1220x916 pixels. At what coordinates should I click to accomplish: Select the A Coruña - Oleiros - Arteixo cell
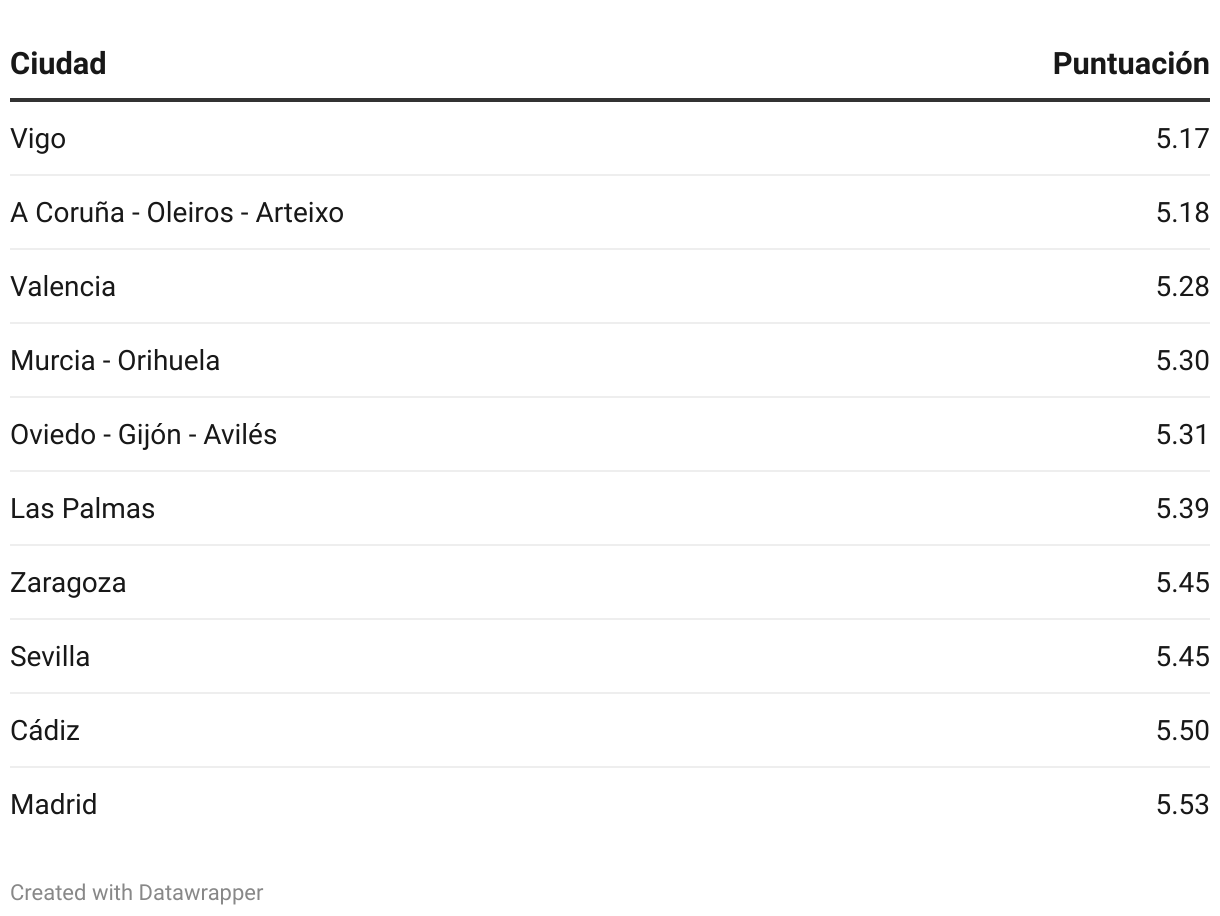(x=177, y=213)
